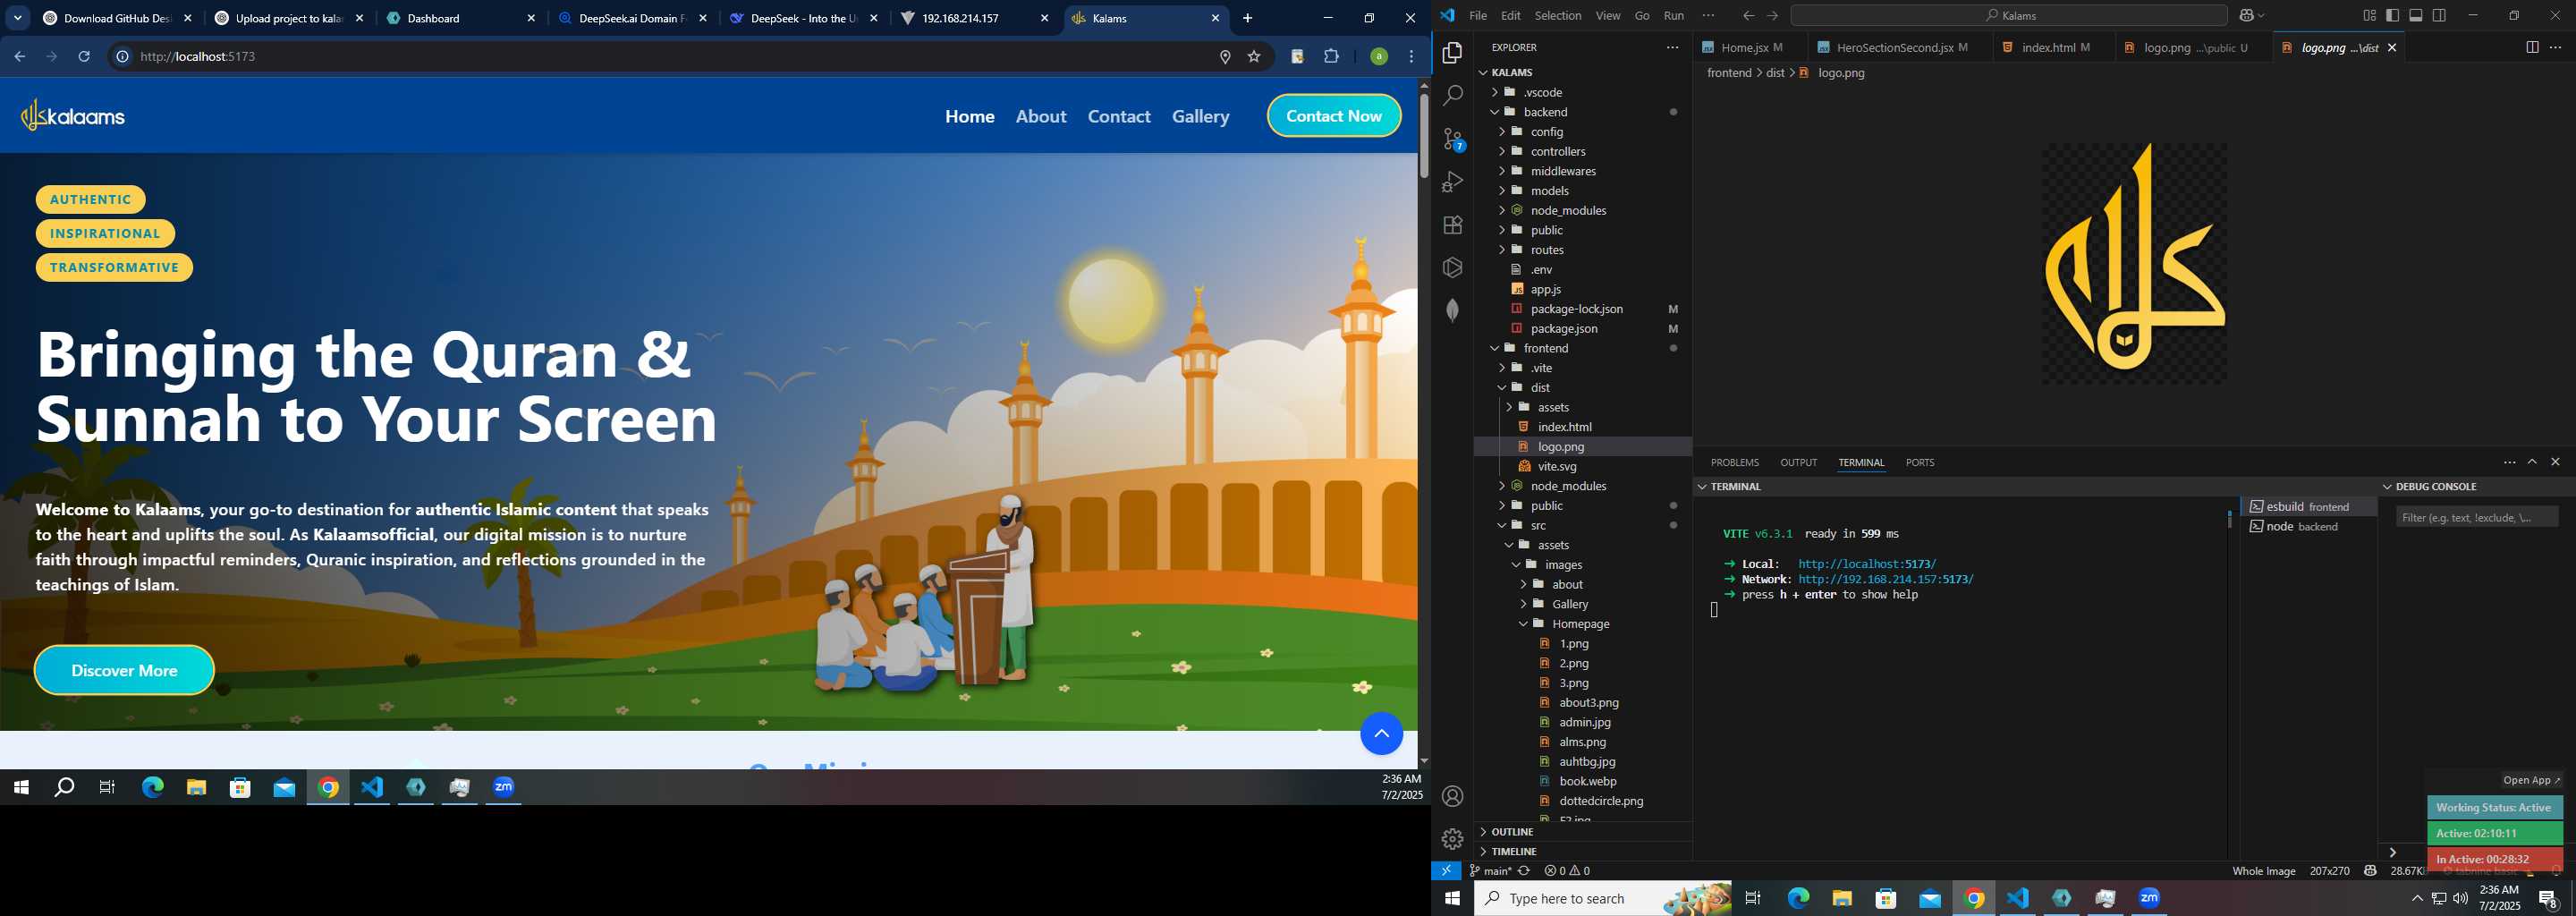Image resolution: width=2576 pixels, height=916 pixels.
Task: Click the Contact Now button on webpage
Action: tap(1333, 116)
